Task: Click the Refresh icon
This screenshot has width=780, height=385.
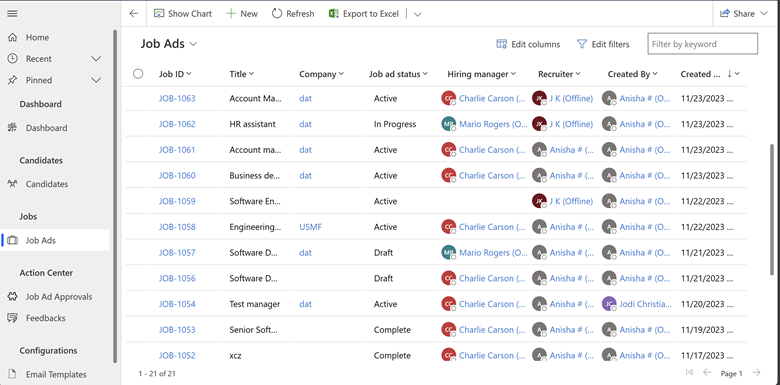Action: [277, 13]
